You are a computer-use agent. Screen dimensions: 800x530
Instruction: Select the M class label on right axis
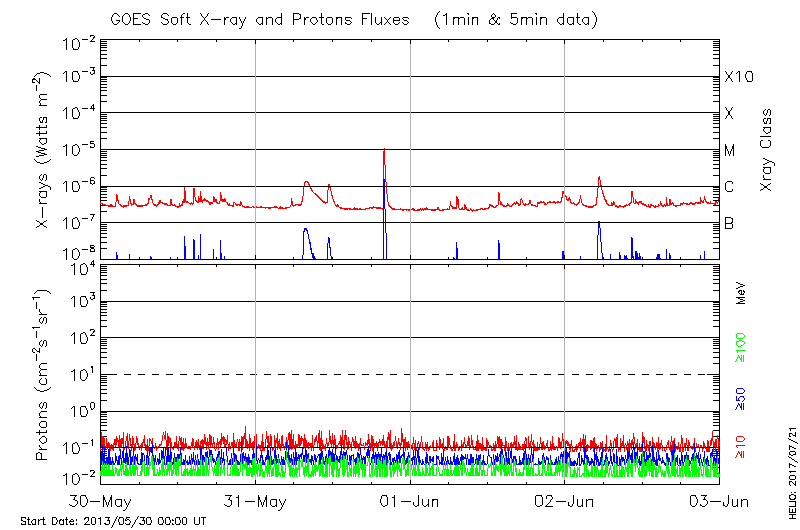730,151
